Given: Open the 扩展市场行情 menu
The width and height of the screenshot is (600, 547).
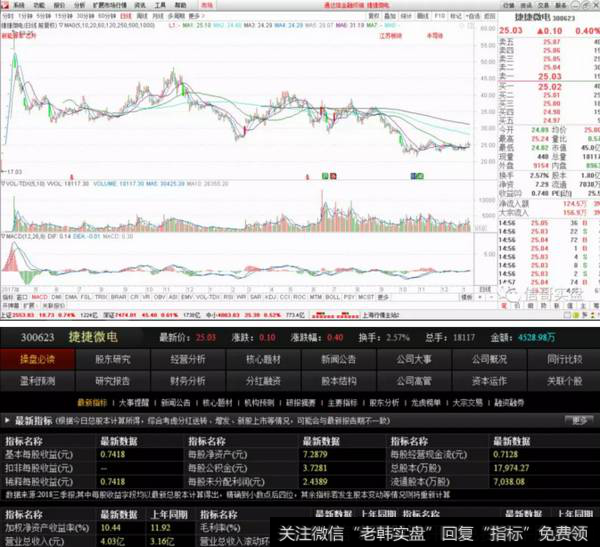Looking at the screenshot, I should point(109,5).
